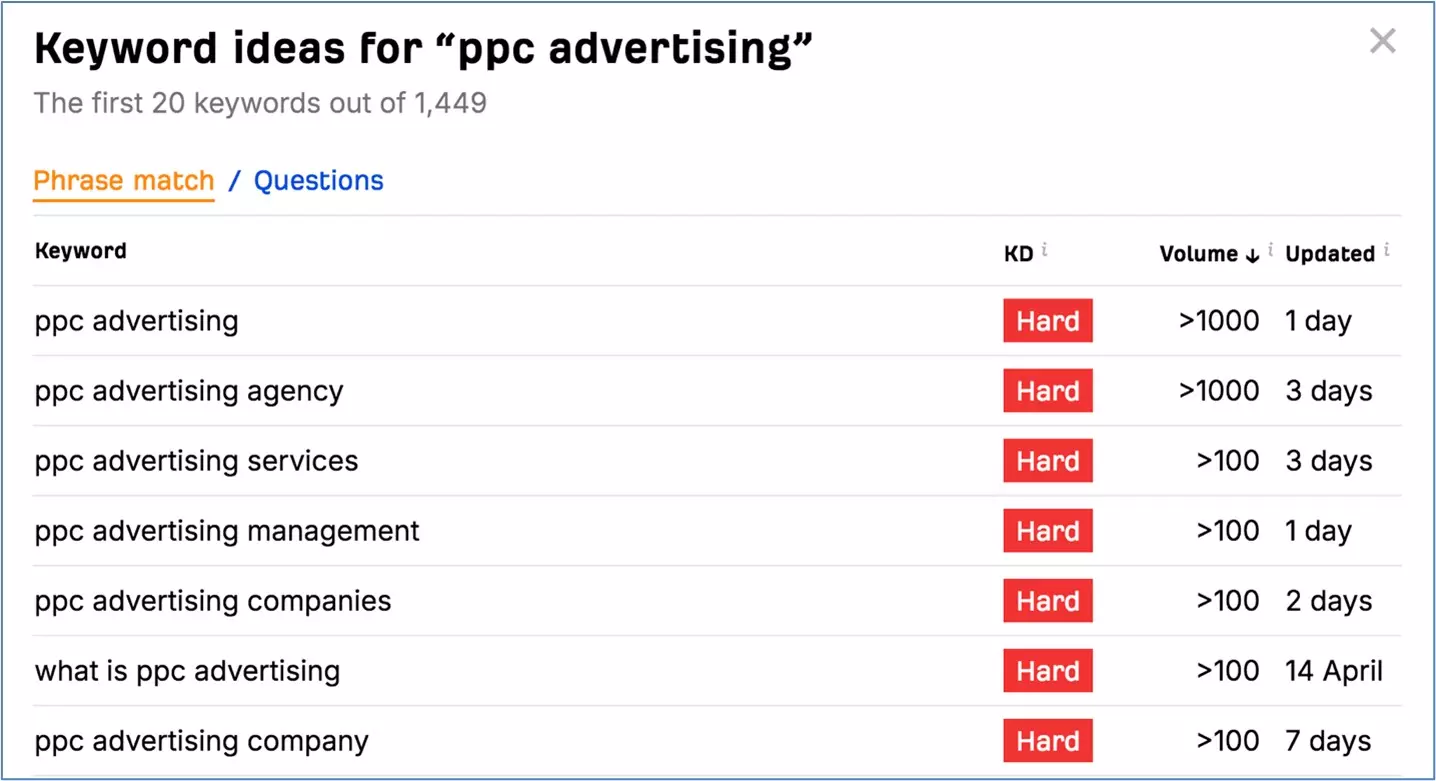Click the KD info icon
The width and height of the screenshot is (1436, 781).
coord(1045,249)
